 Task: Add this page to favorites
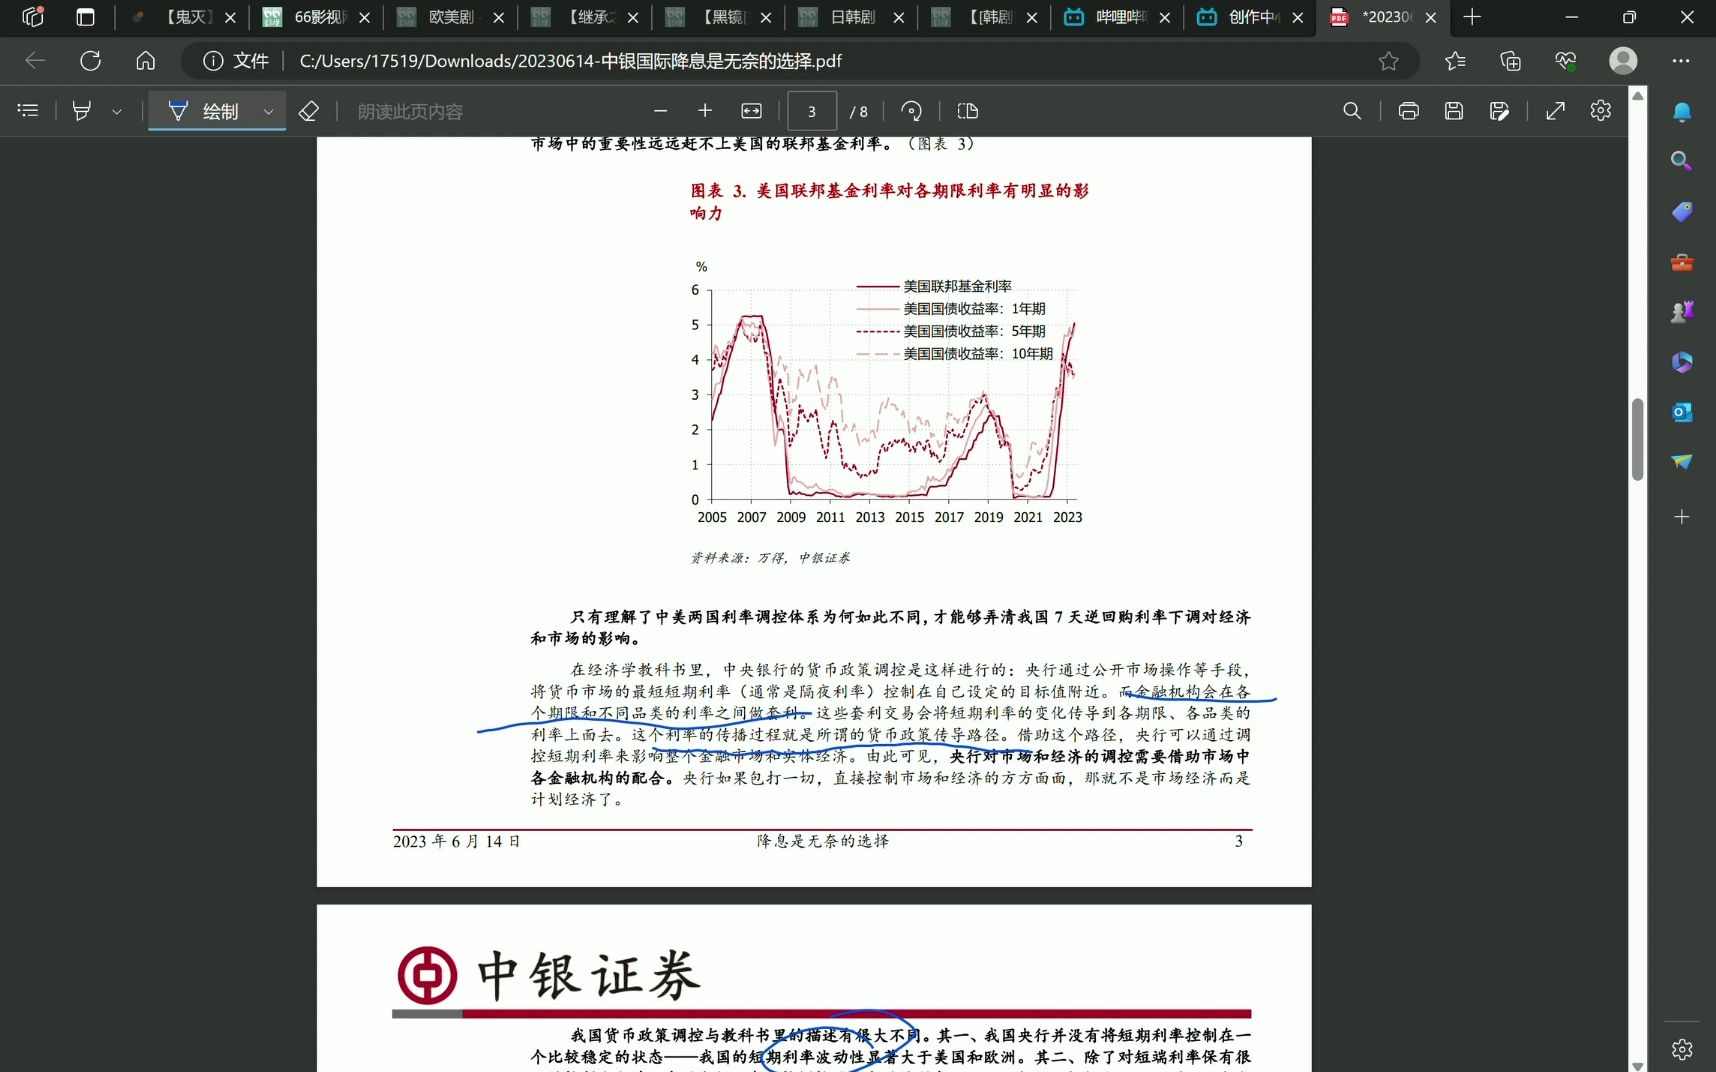click(1388, 61)
